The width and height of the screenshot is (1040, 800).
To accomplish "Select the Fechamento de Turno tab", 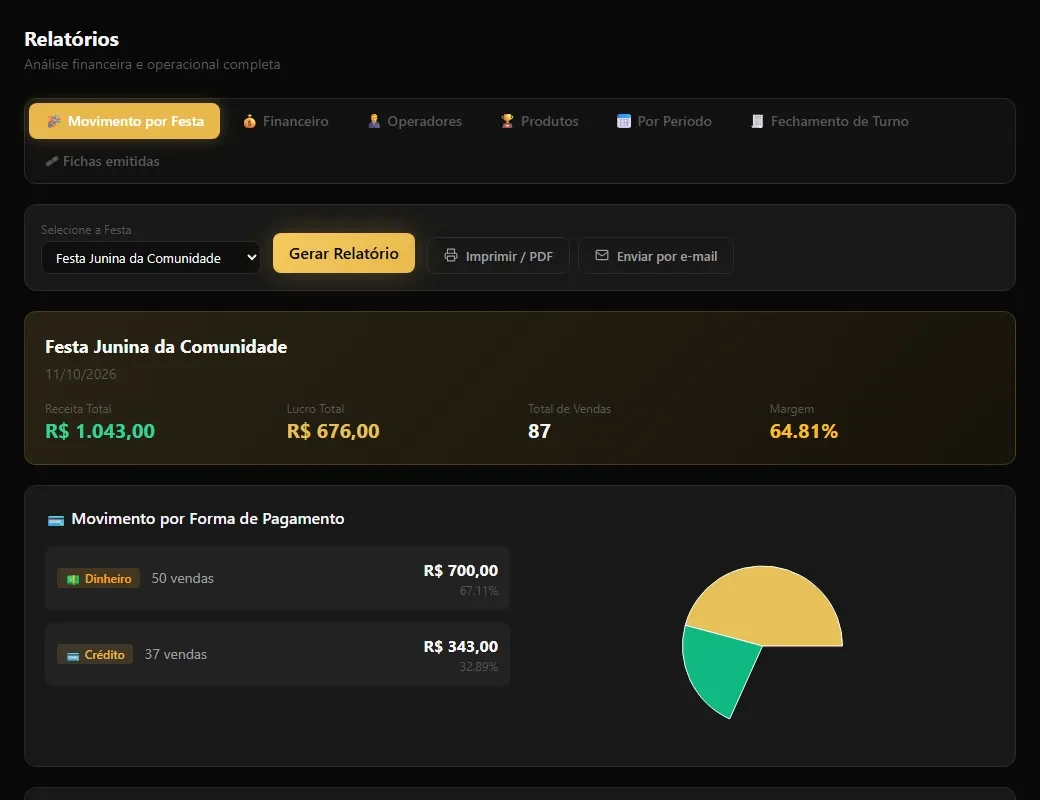I will coord(830,121).
